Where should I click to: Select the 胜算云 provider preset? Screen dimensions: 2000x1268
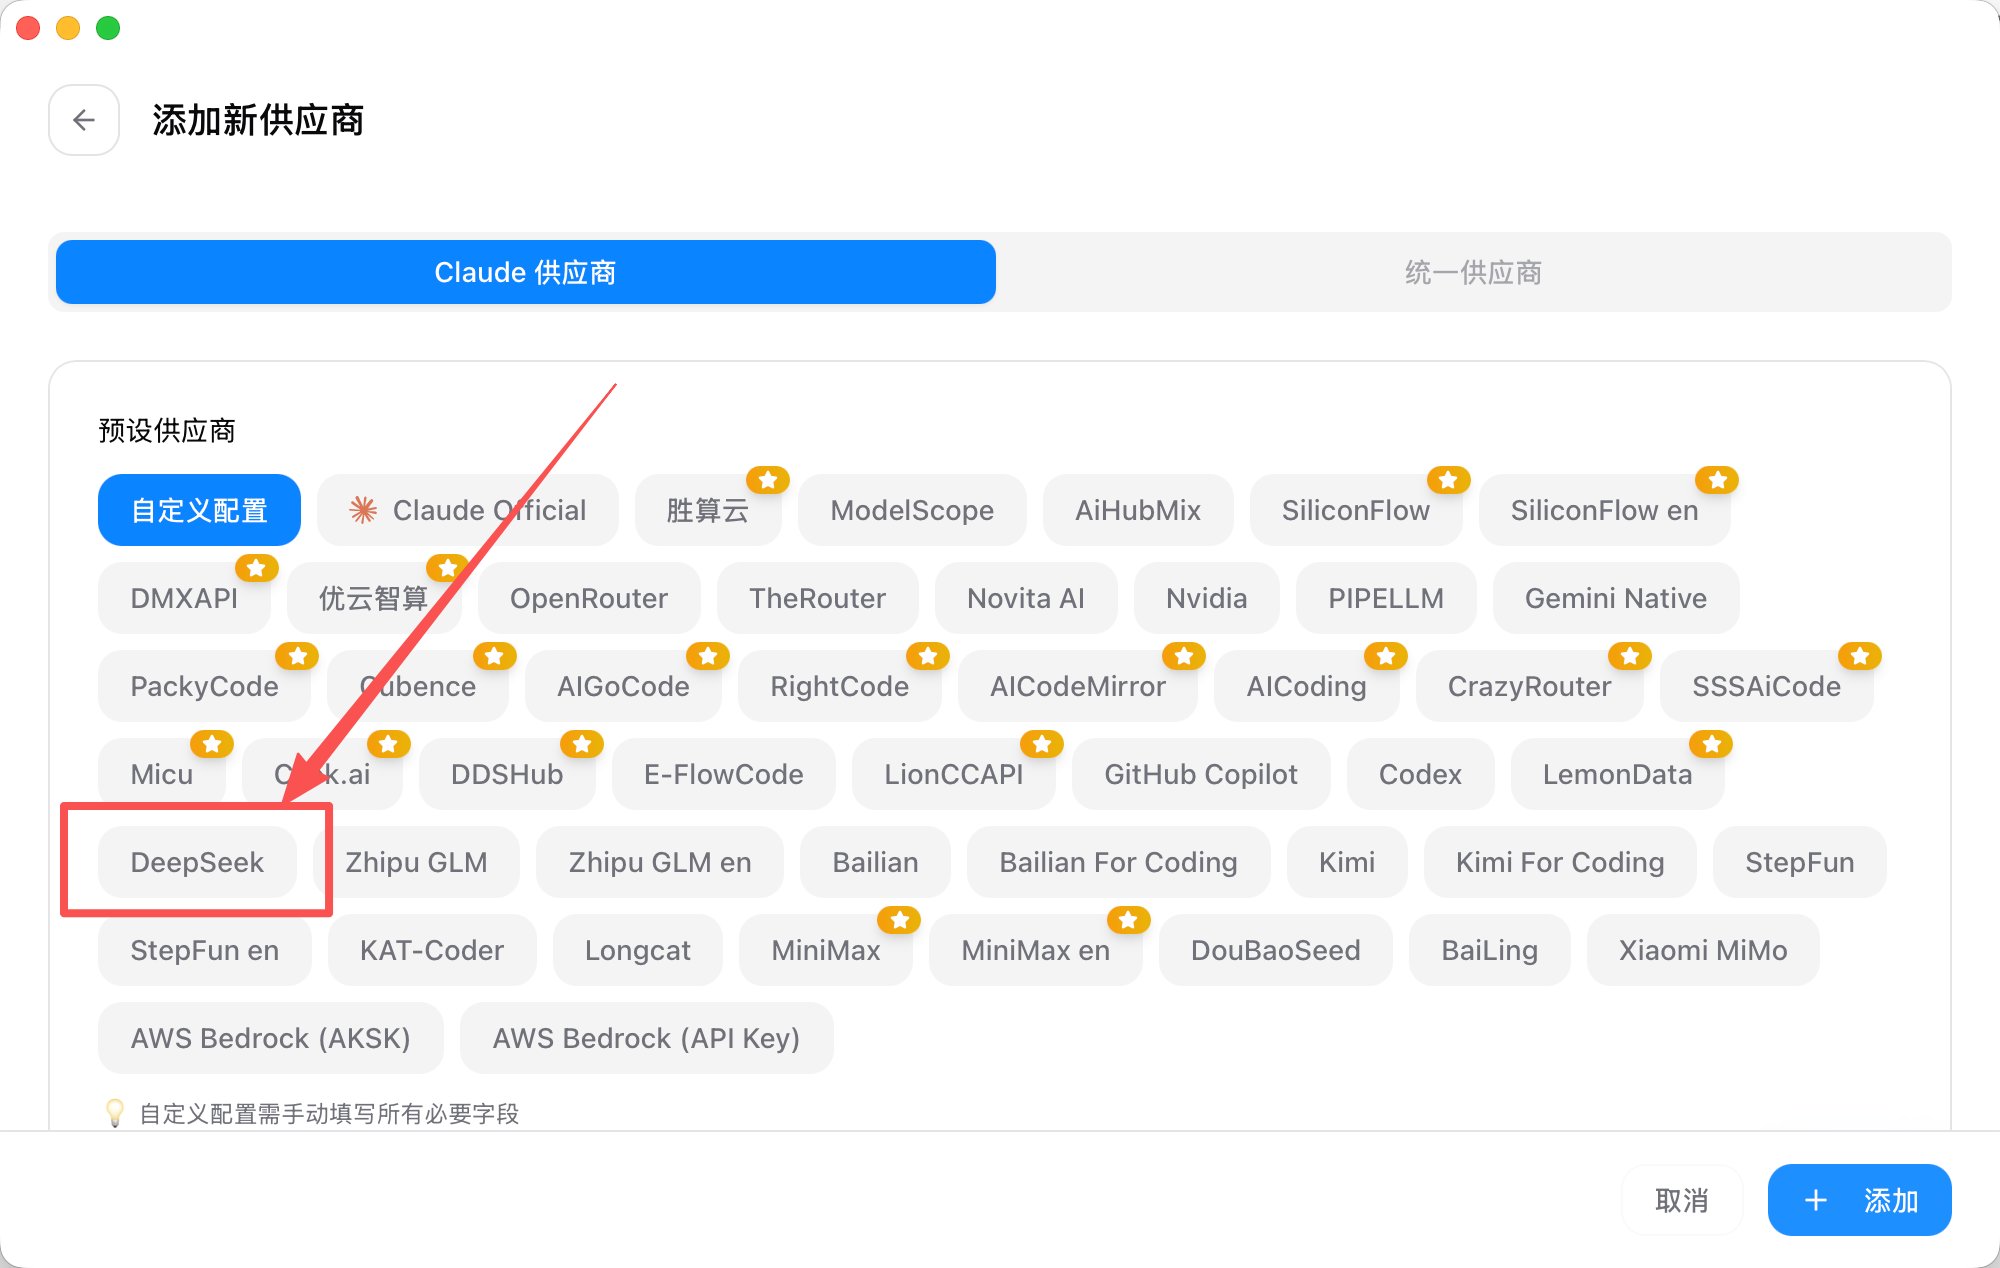pos(708,510)
